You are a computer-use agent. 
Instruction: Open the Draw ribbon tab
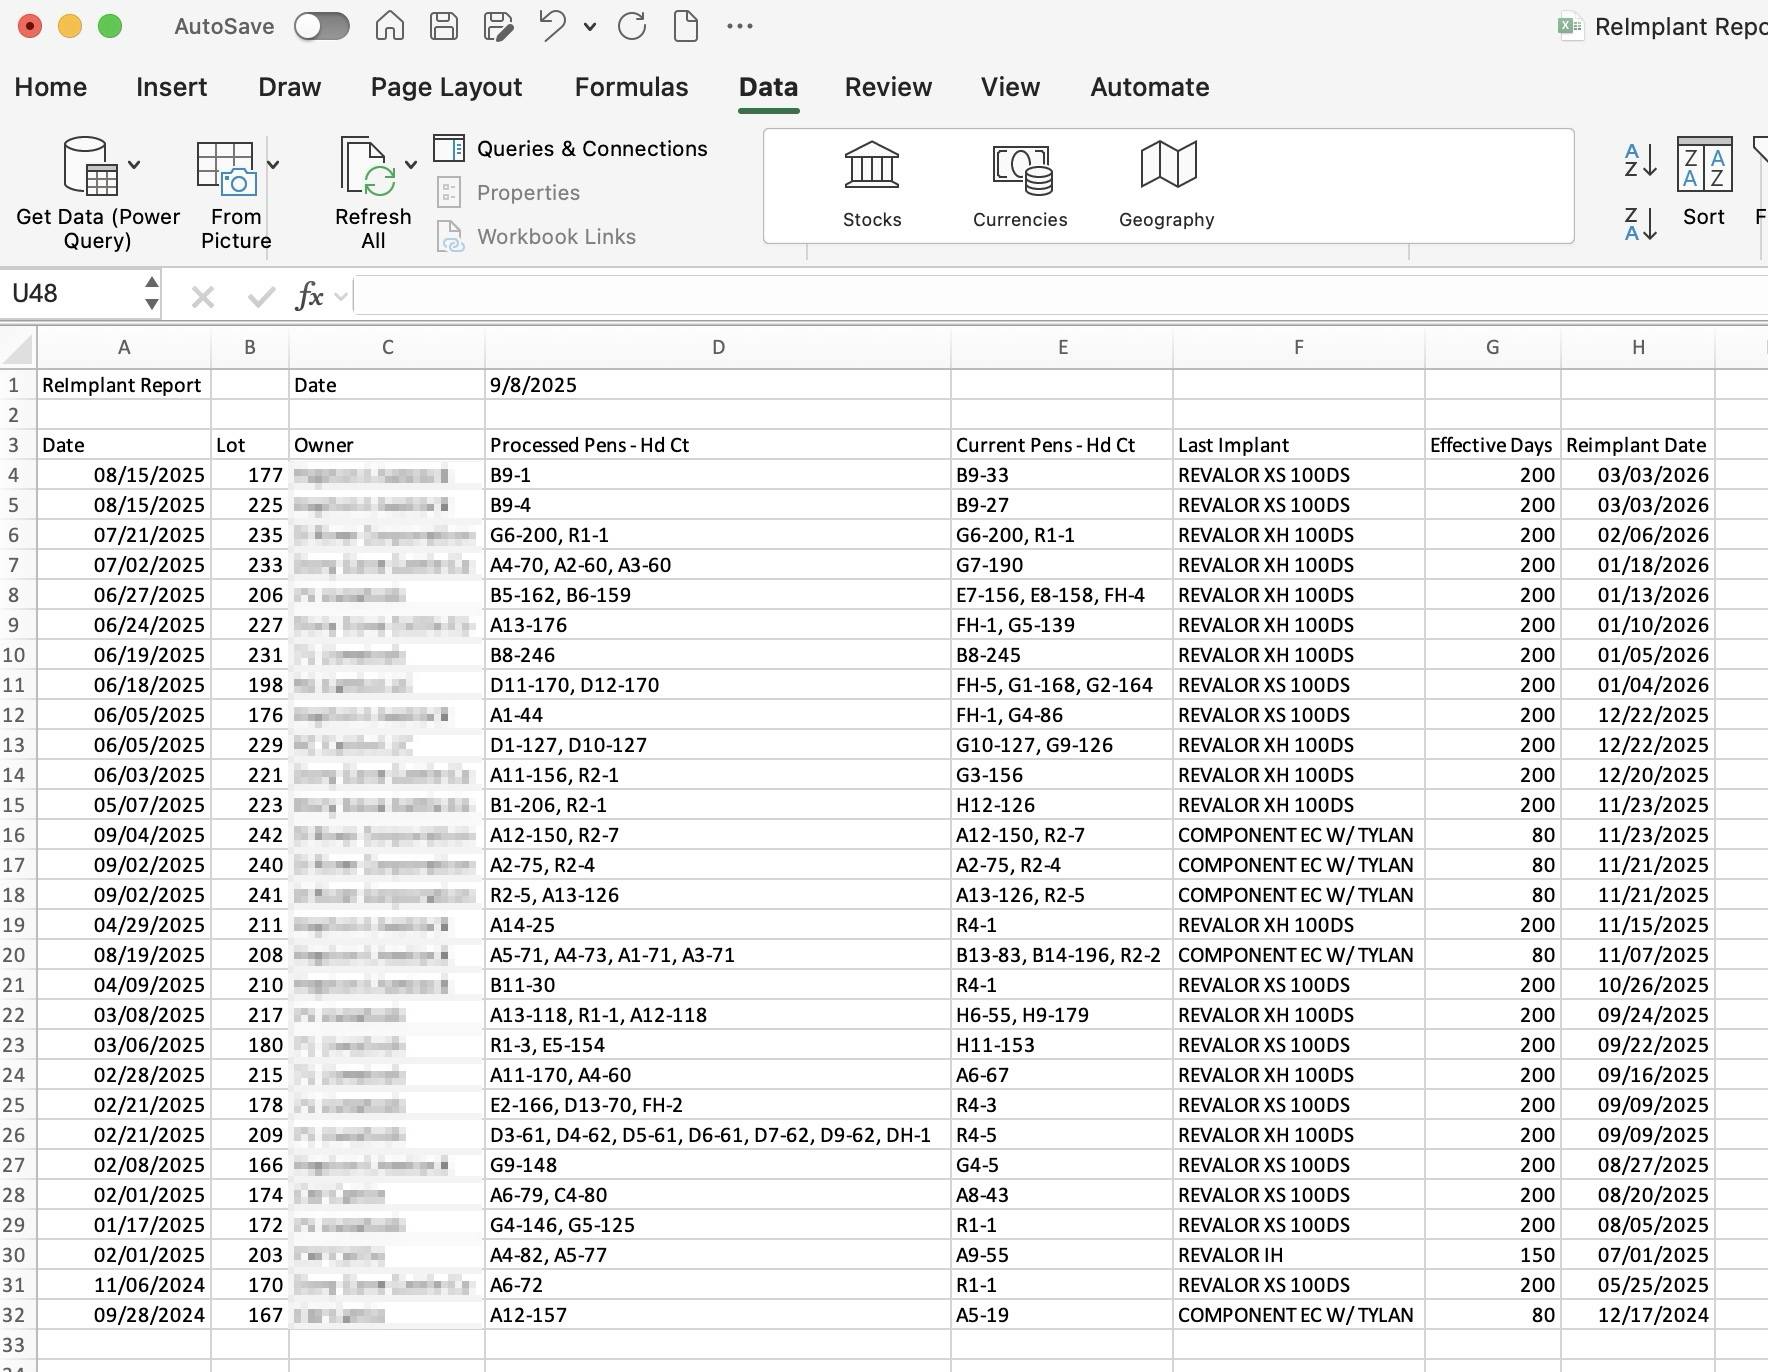click(x=290, y=87)
